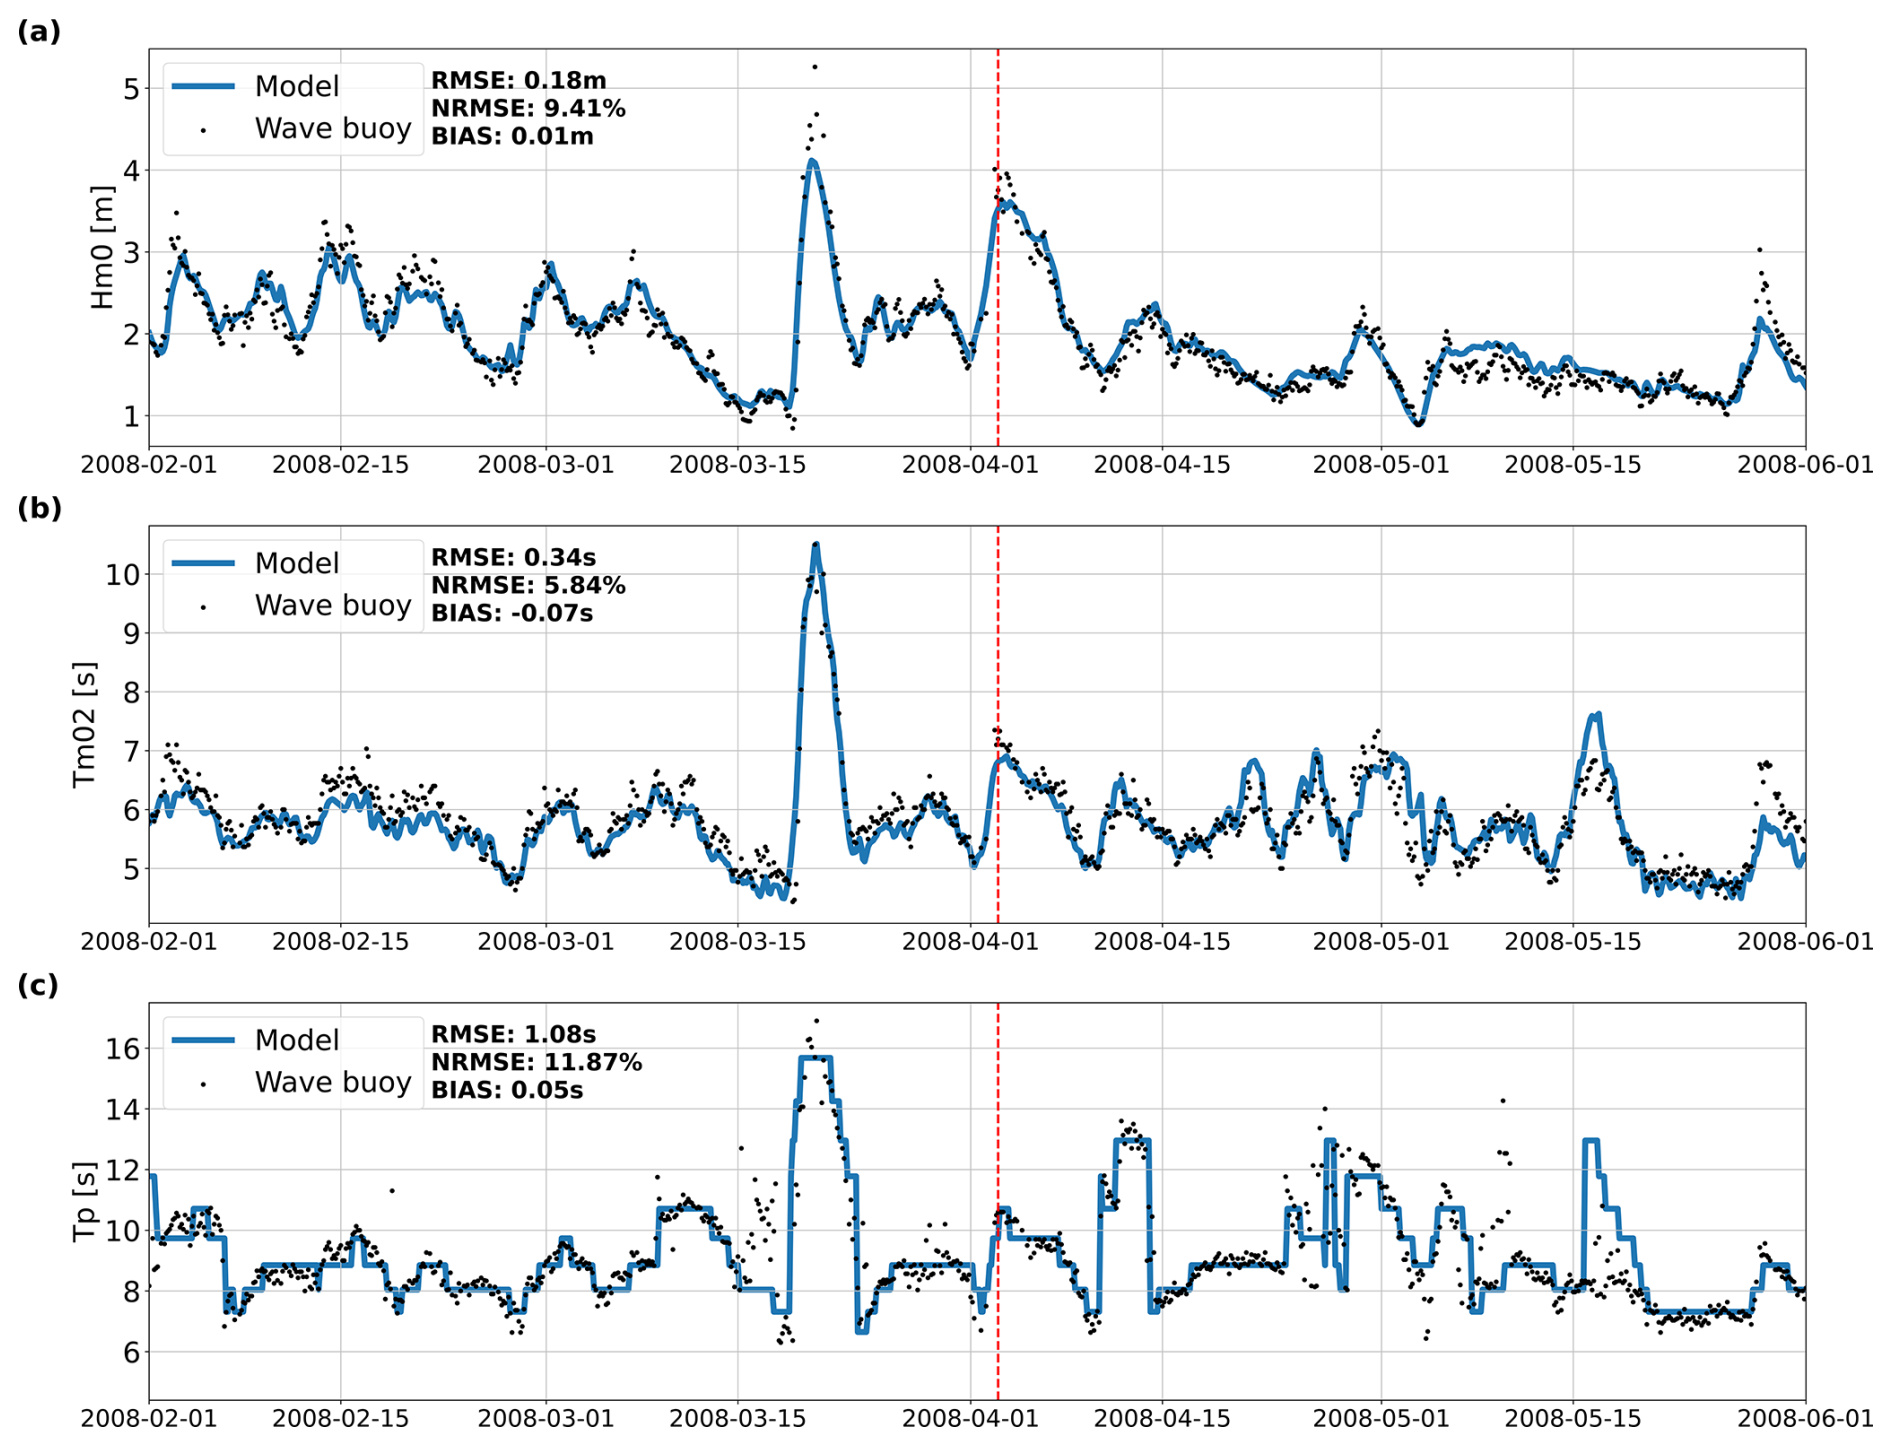The width and height of the screenshot is (1892, 1446).
Task: Click the 'Hm0 [m]' y-axis label
Action: [102, 247]
